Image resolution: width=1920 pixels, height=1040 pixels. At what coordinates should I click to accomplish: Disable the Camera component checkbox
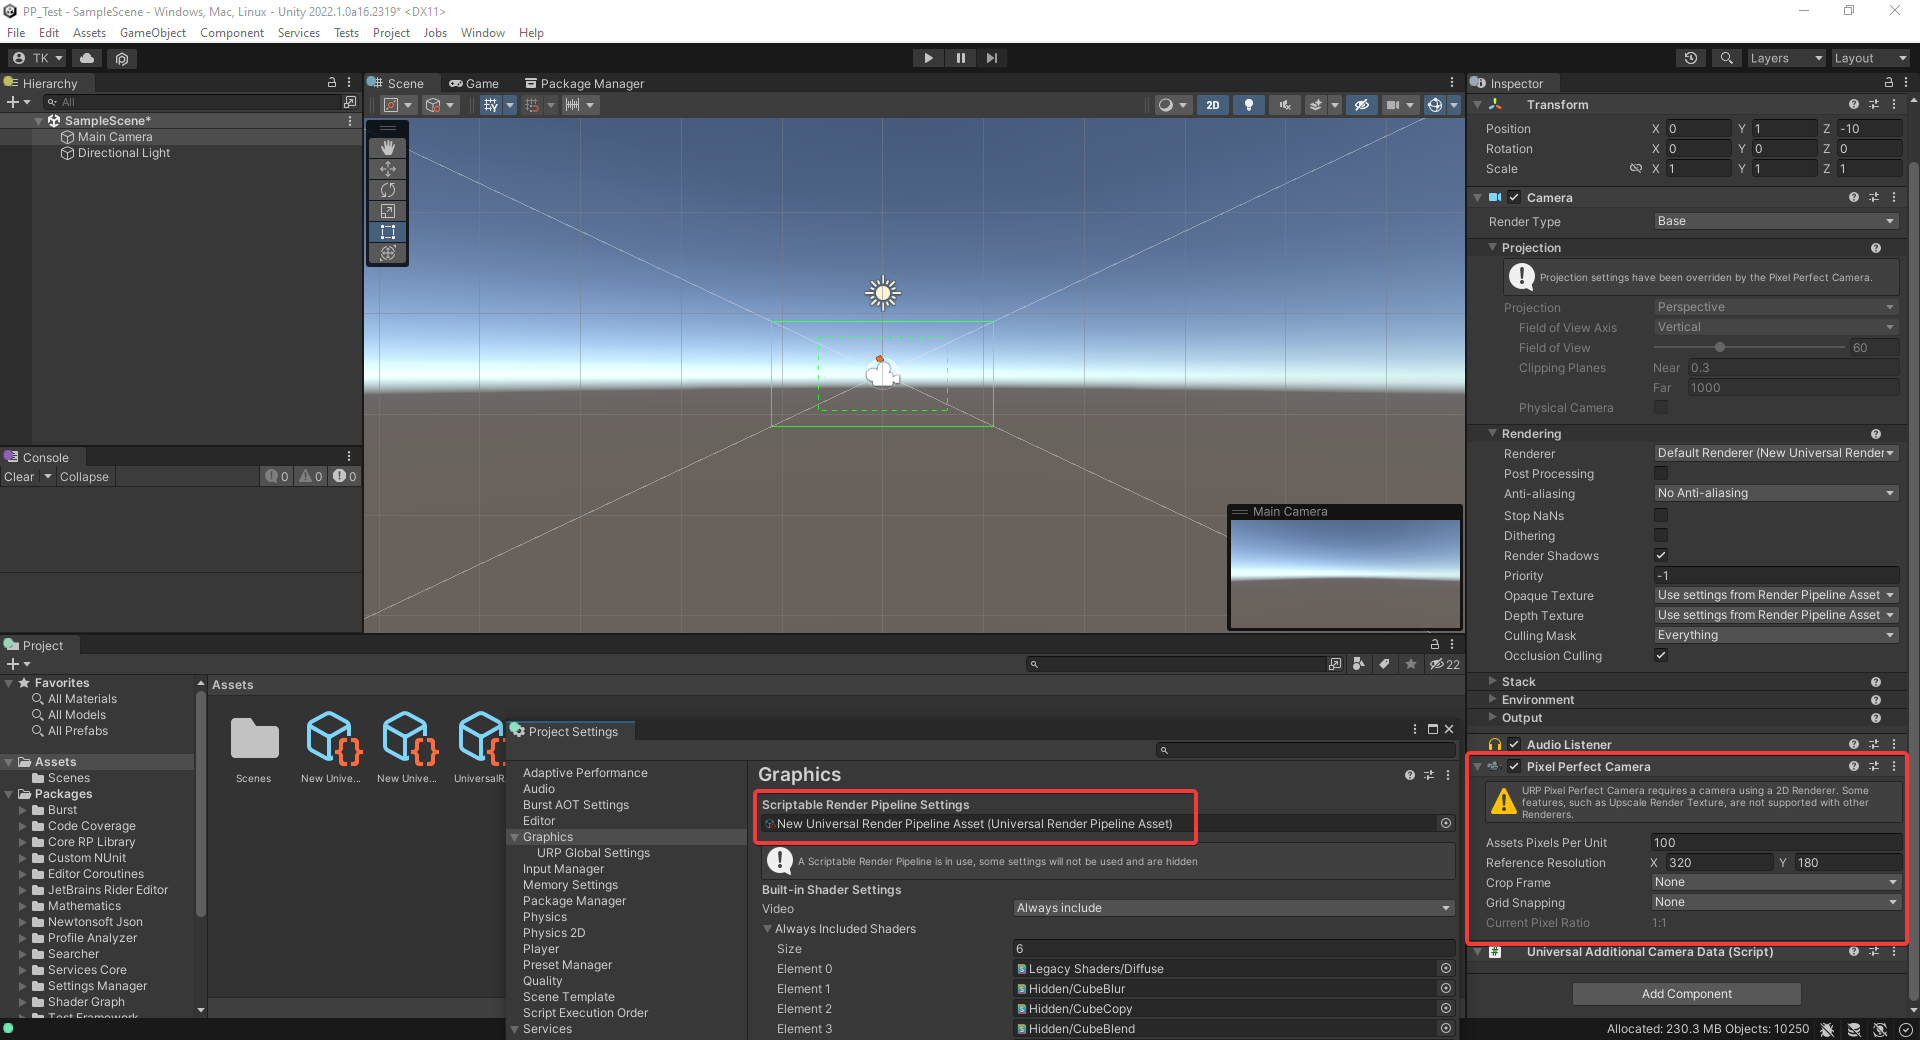click(x=1514, y=198)
